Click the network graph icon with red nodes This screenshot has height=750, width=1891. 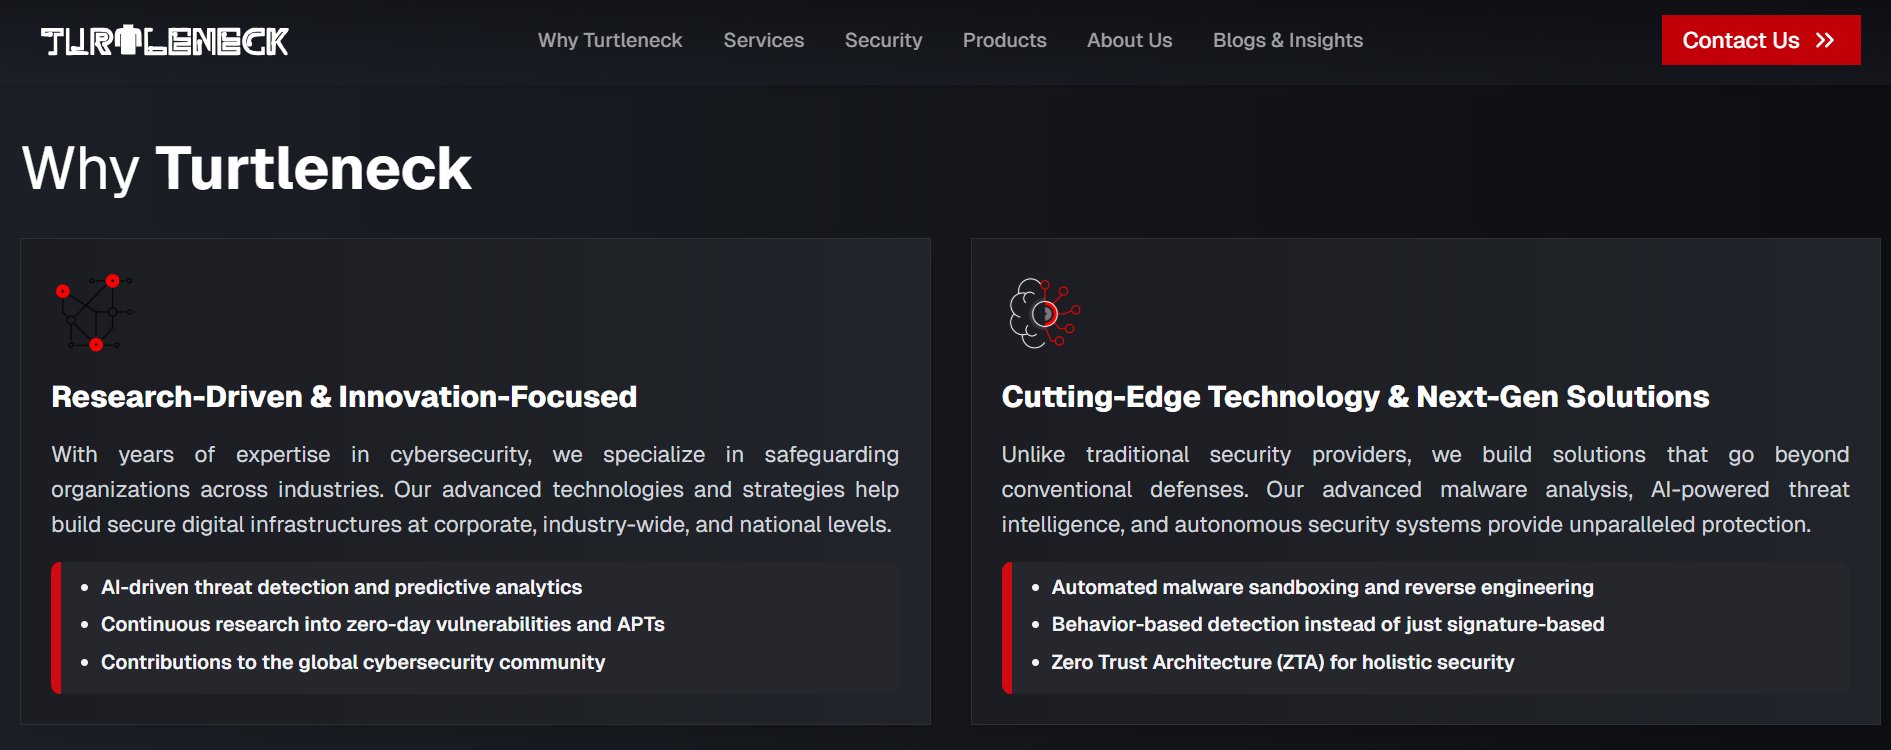[94, 313]
